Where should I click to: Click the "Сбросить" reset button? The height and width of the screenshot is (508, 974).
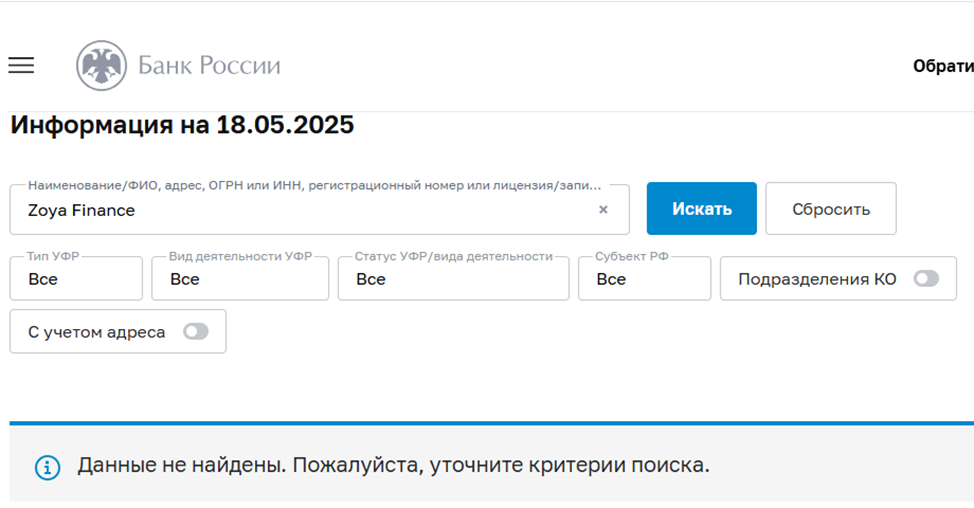(x=830, y=209)
